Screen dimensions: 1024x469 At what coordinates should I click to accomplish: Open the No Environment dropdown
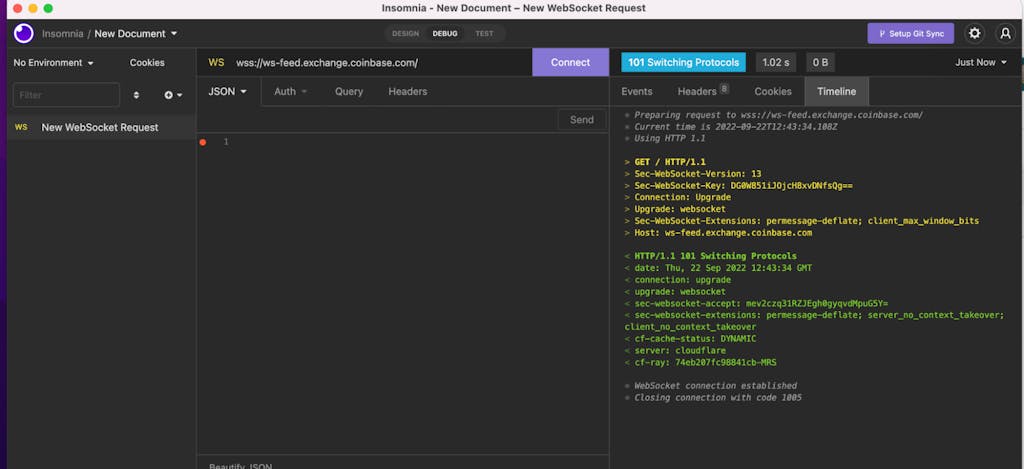[54, 62]
